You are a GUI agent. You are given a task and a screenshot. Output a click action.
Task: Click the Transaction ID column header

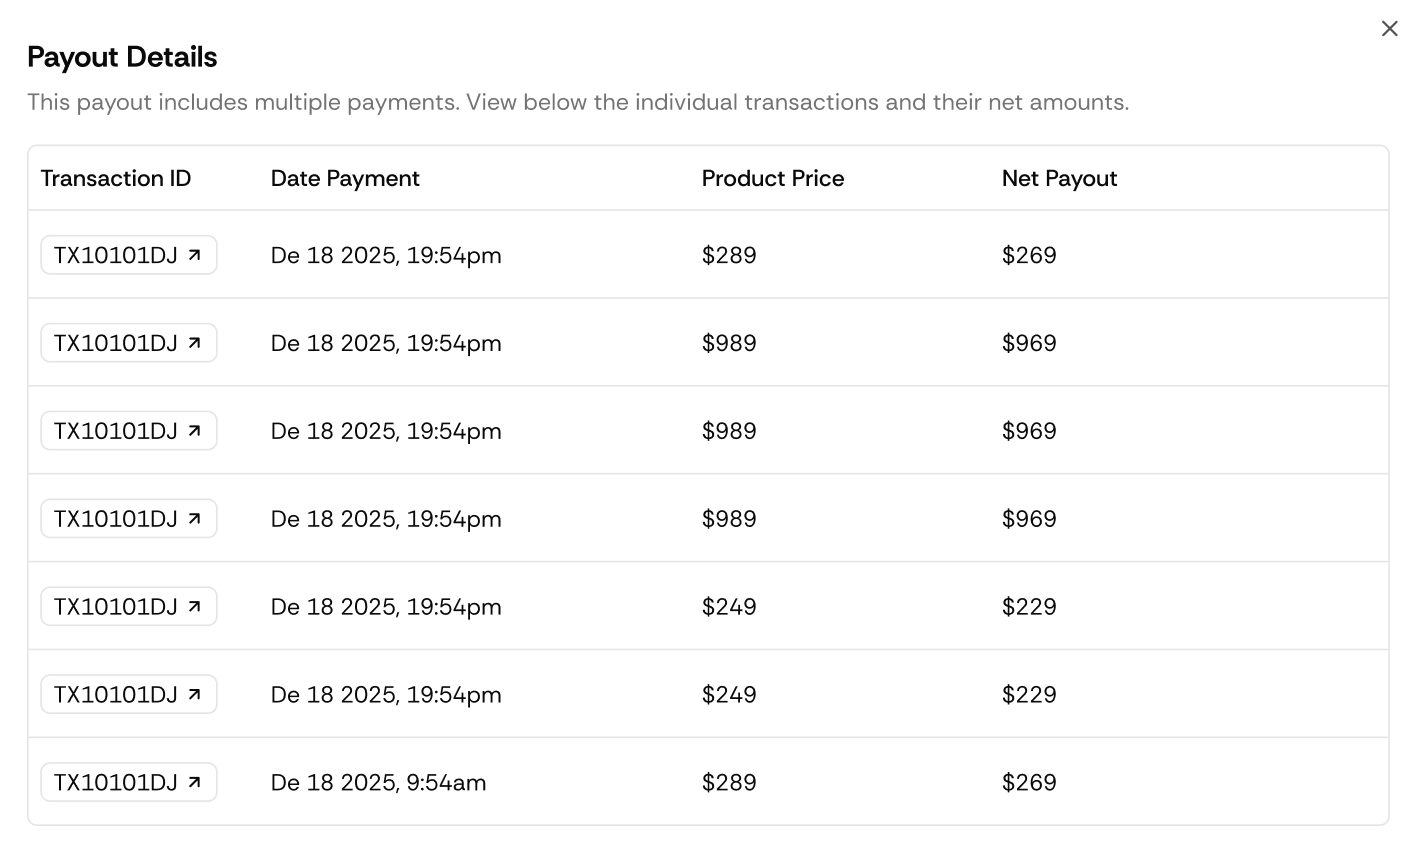(x=115, y=178)
